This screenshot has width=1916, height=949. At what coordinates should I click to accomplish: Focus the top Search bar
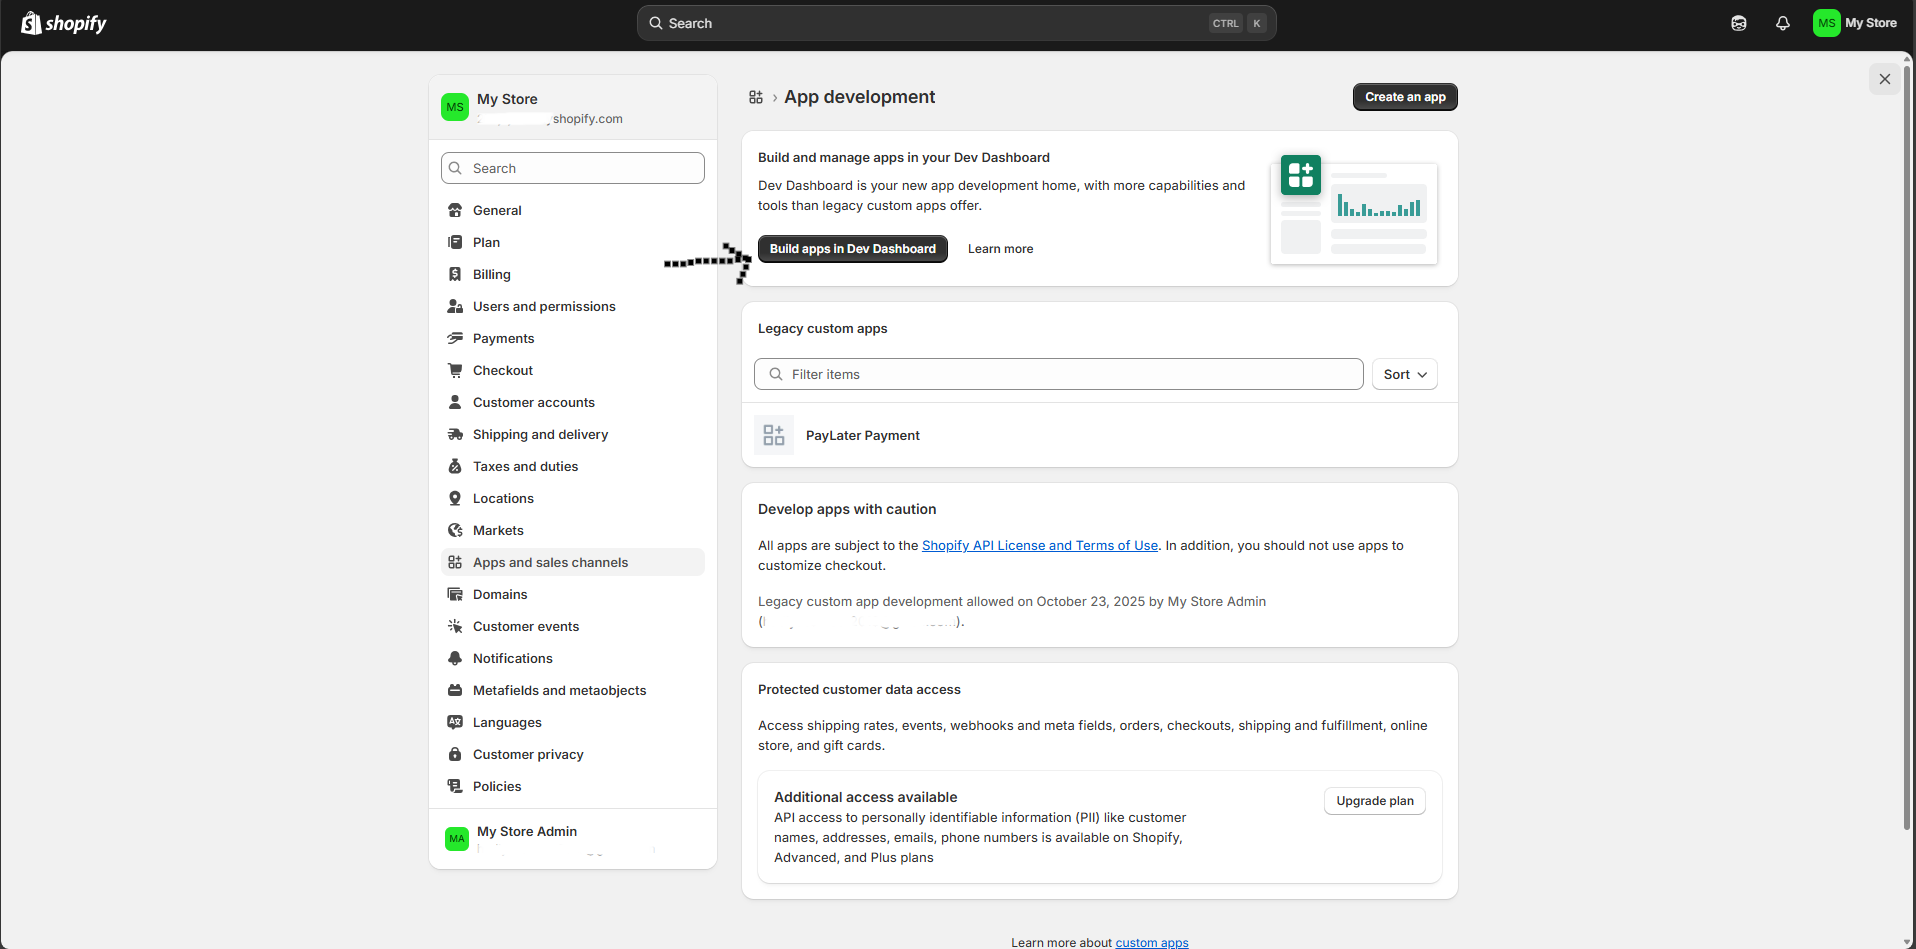(957, 23)
